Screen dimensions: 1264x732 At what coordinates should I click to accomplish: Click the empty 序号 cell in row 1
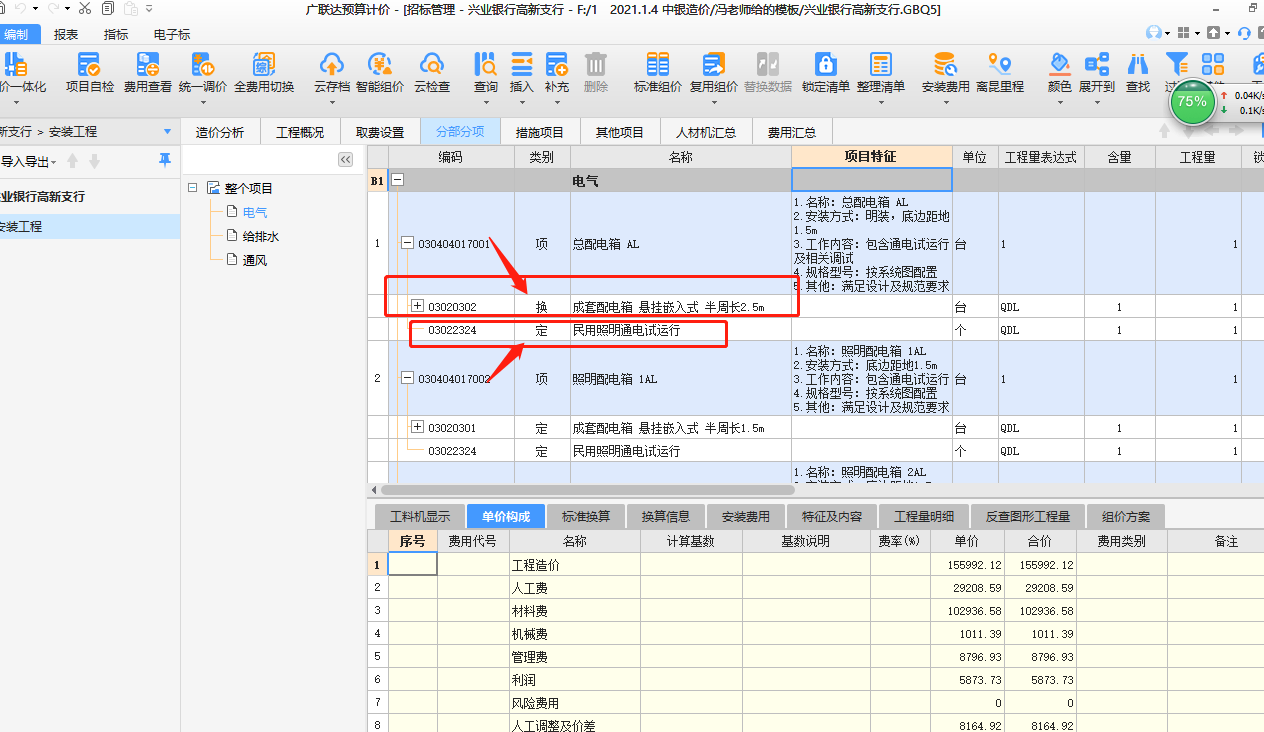tap(412, 564)
